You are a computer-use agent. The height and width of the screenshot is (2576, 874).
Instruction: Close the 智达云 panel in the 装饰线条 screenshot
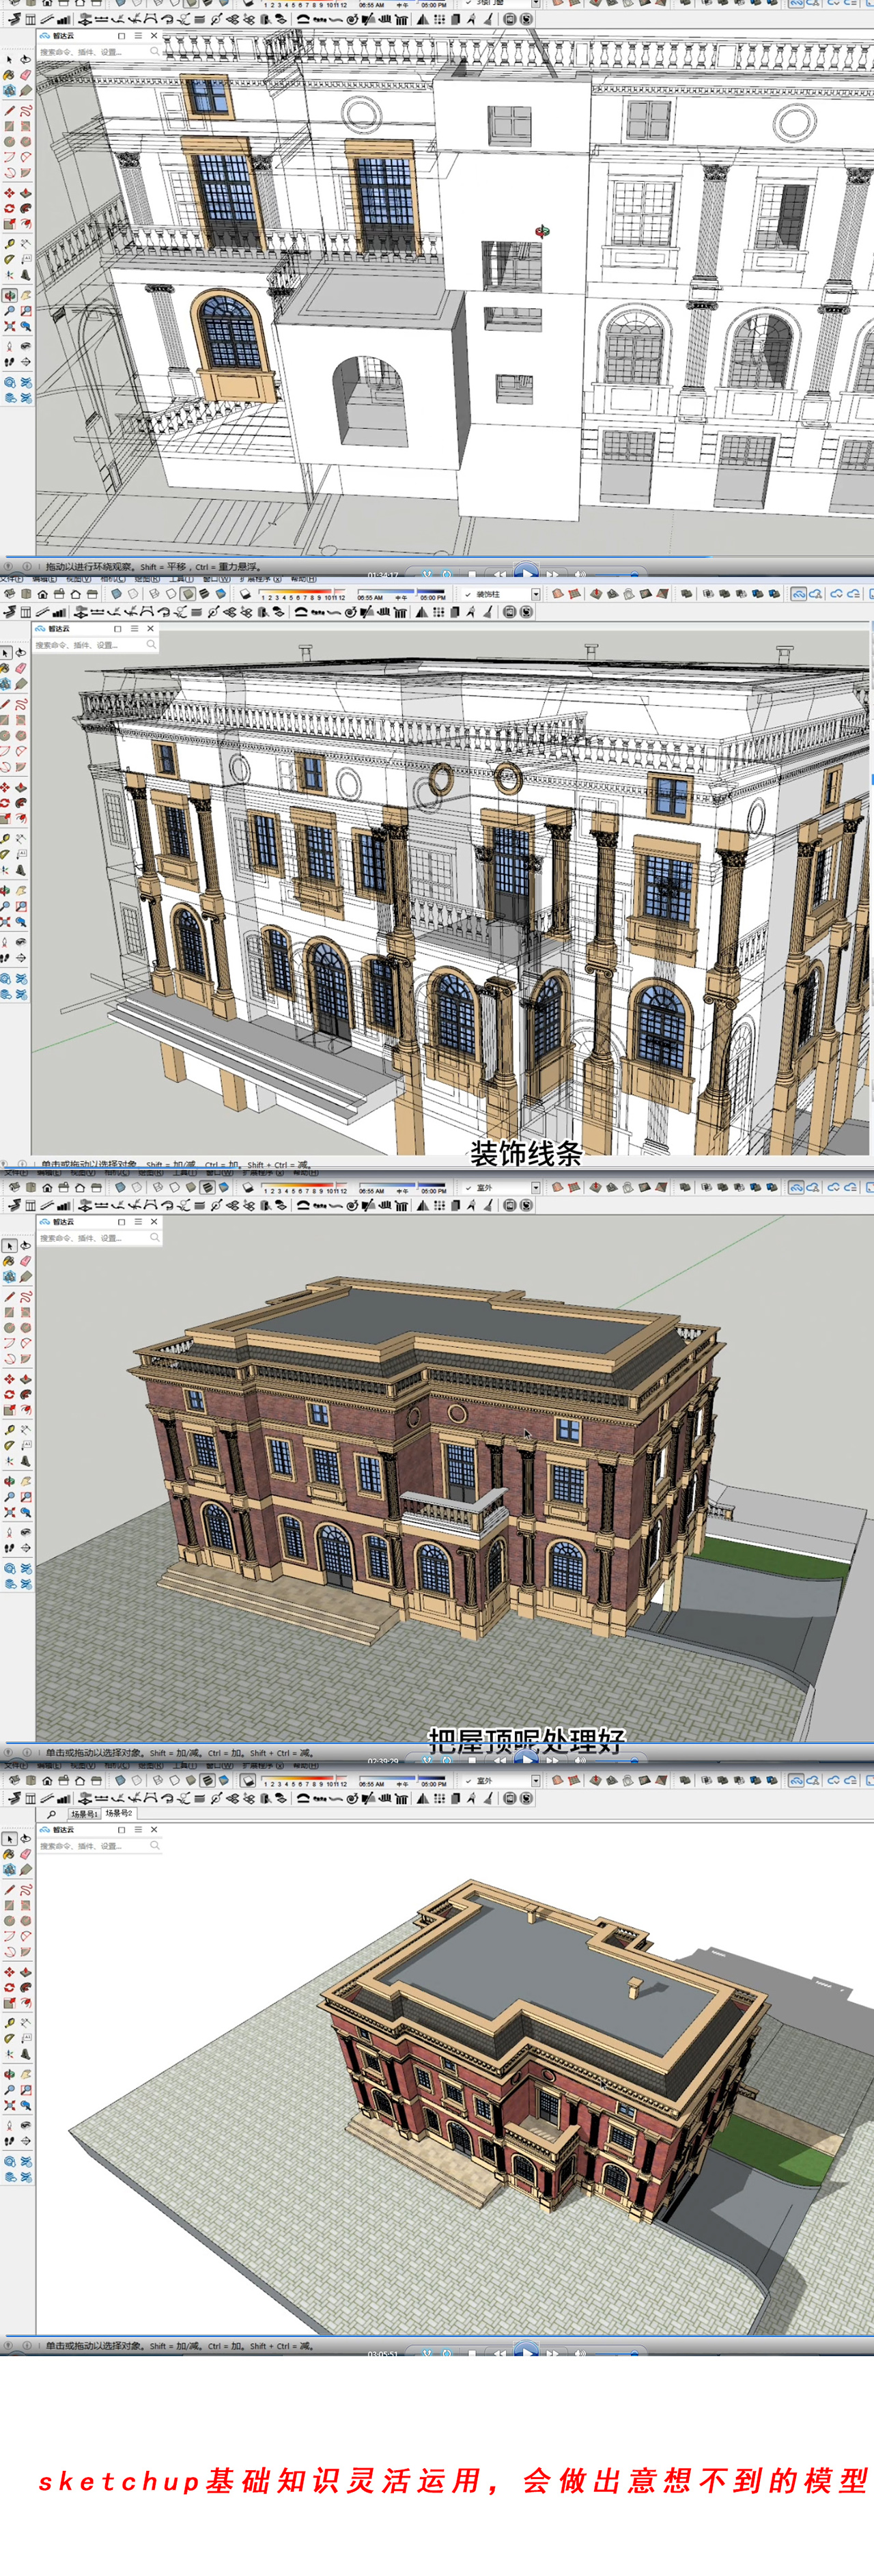[x=150, y=629]
